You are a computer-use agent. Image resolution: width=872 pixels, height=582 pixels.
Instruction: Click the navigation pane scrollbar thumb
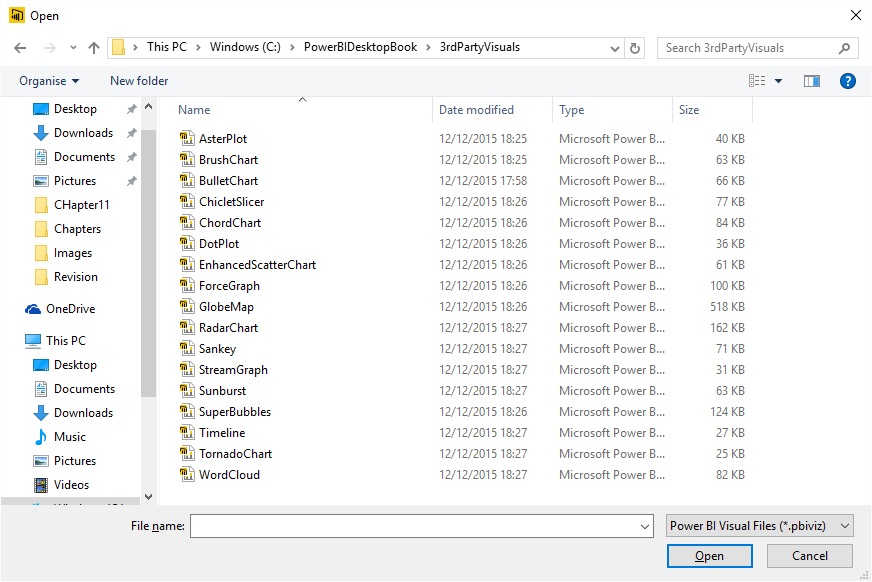[148, 263]
